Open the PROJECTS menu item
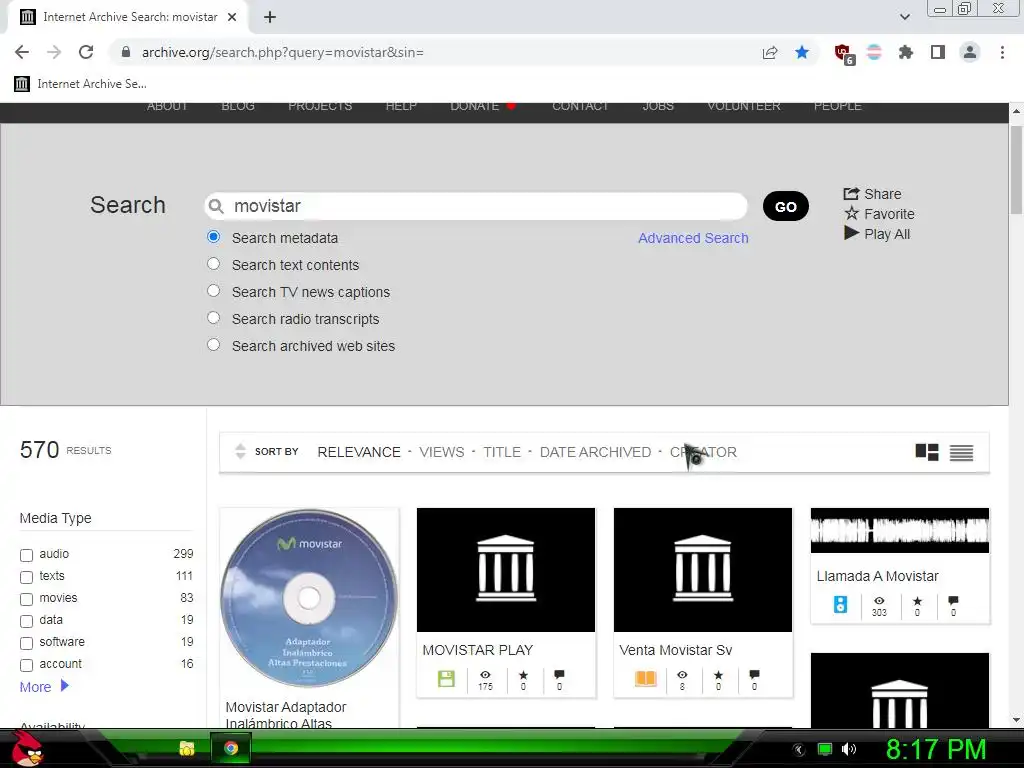Image resolution: width=1024 pixels, height=768 pixels. [320, 106]
